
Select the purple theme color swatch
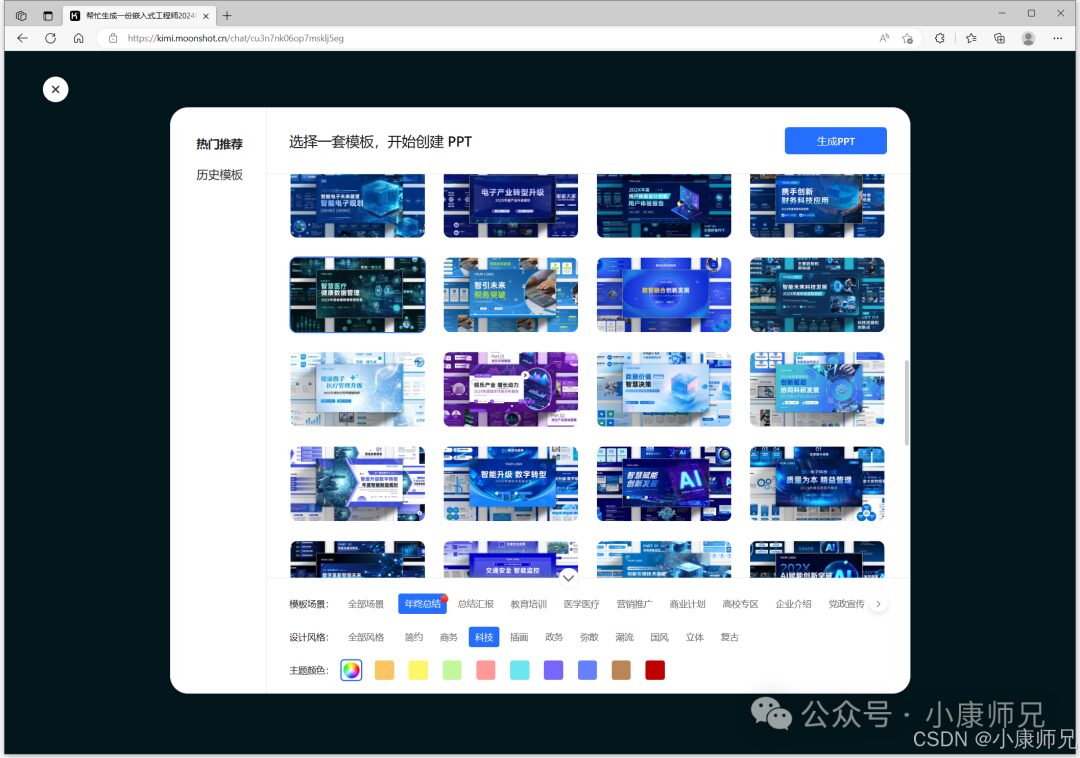(x=553, y=670)
